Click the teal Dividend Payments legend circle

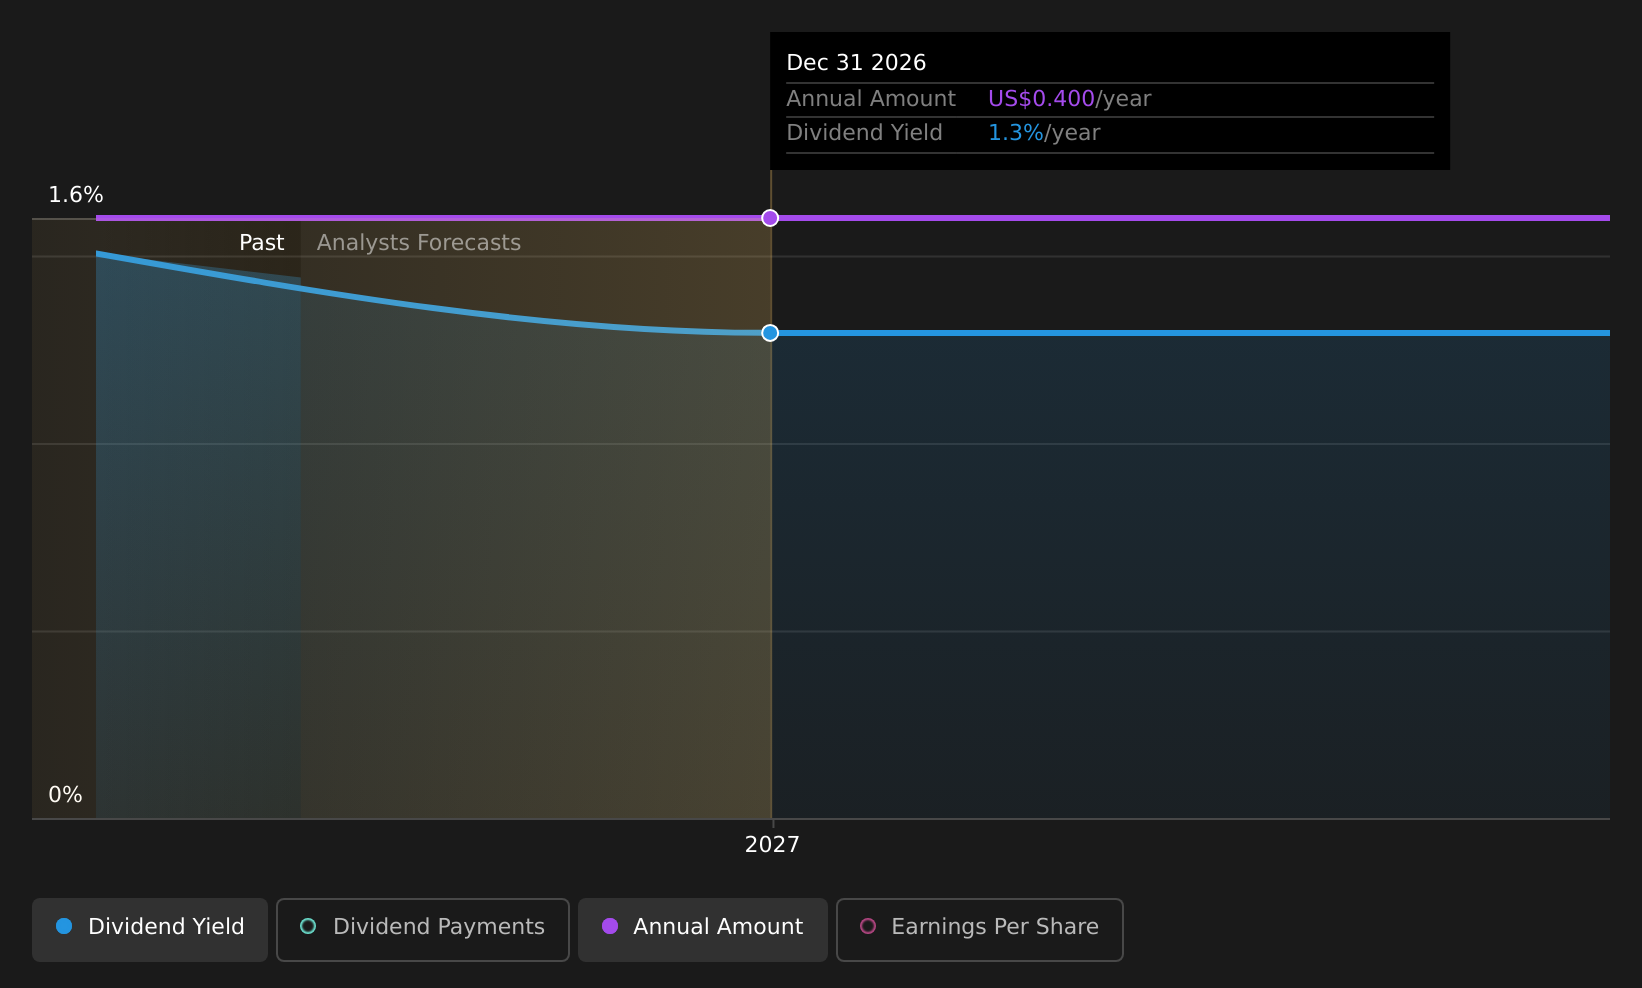[x=308, y=926]
